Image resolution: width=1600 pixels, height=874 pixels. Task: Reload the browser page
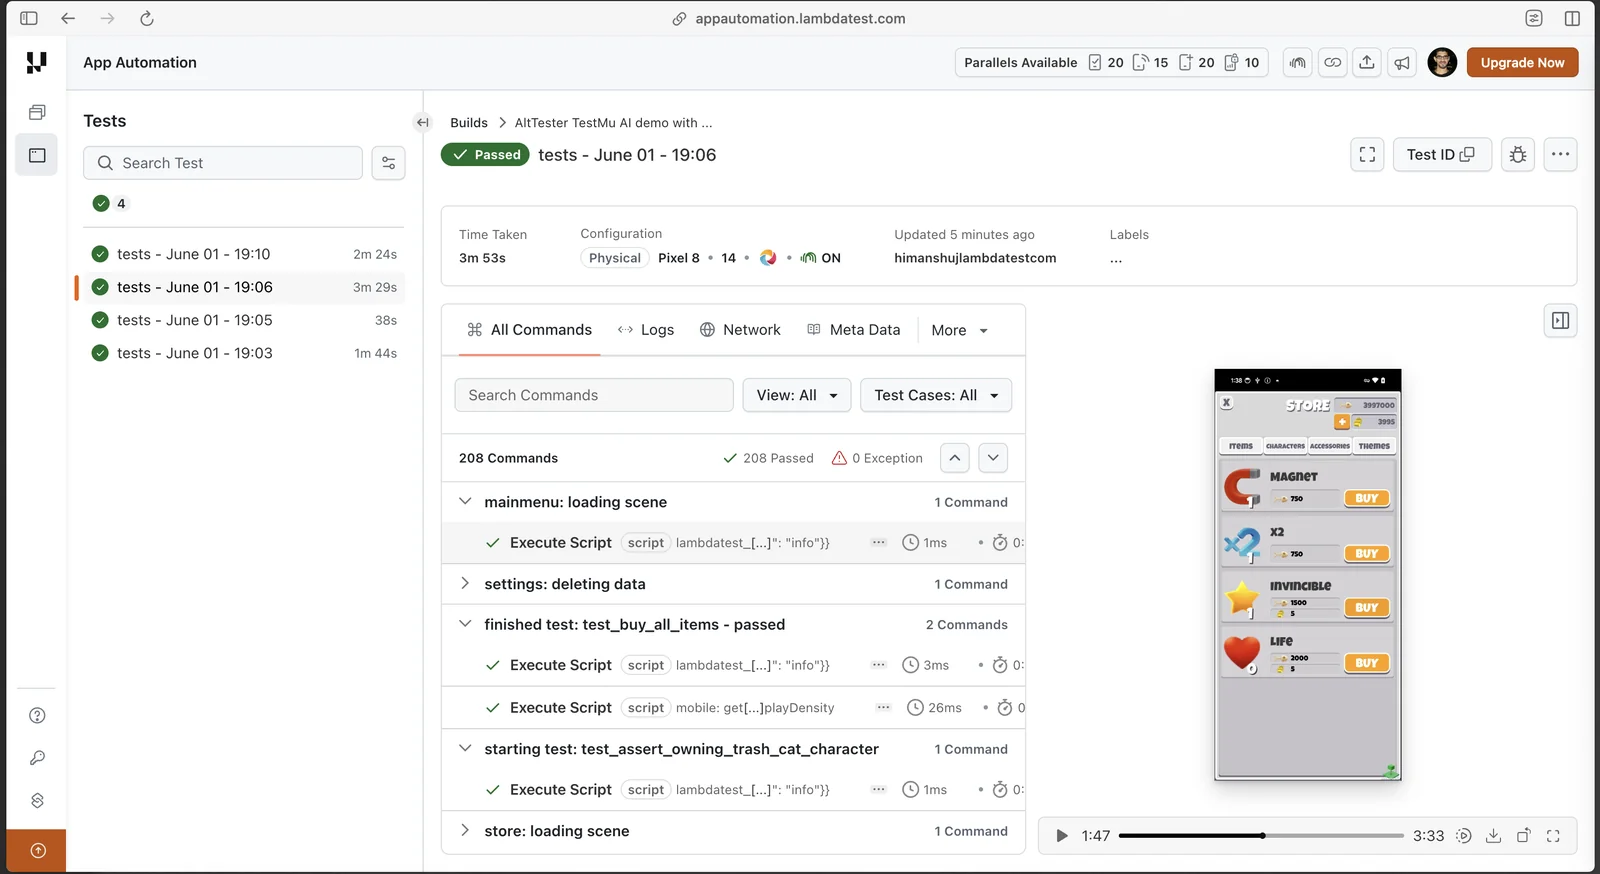tap(147, 18)
